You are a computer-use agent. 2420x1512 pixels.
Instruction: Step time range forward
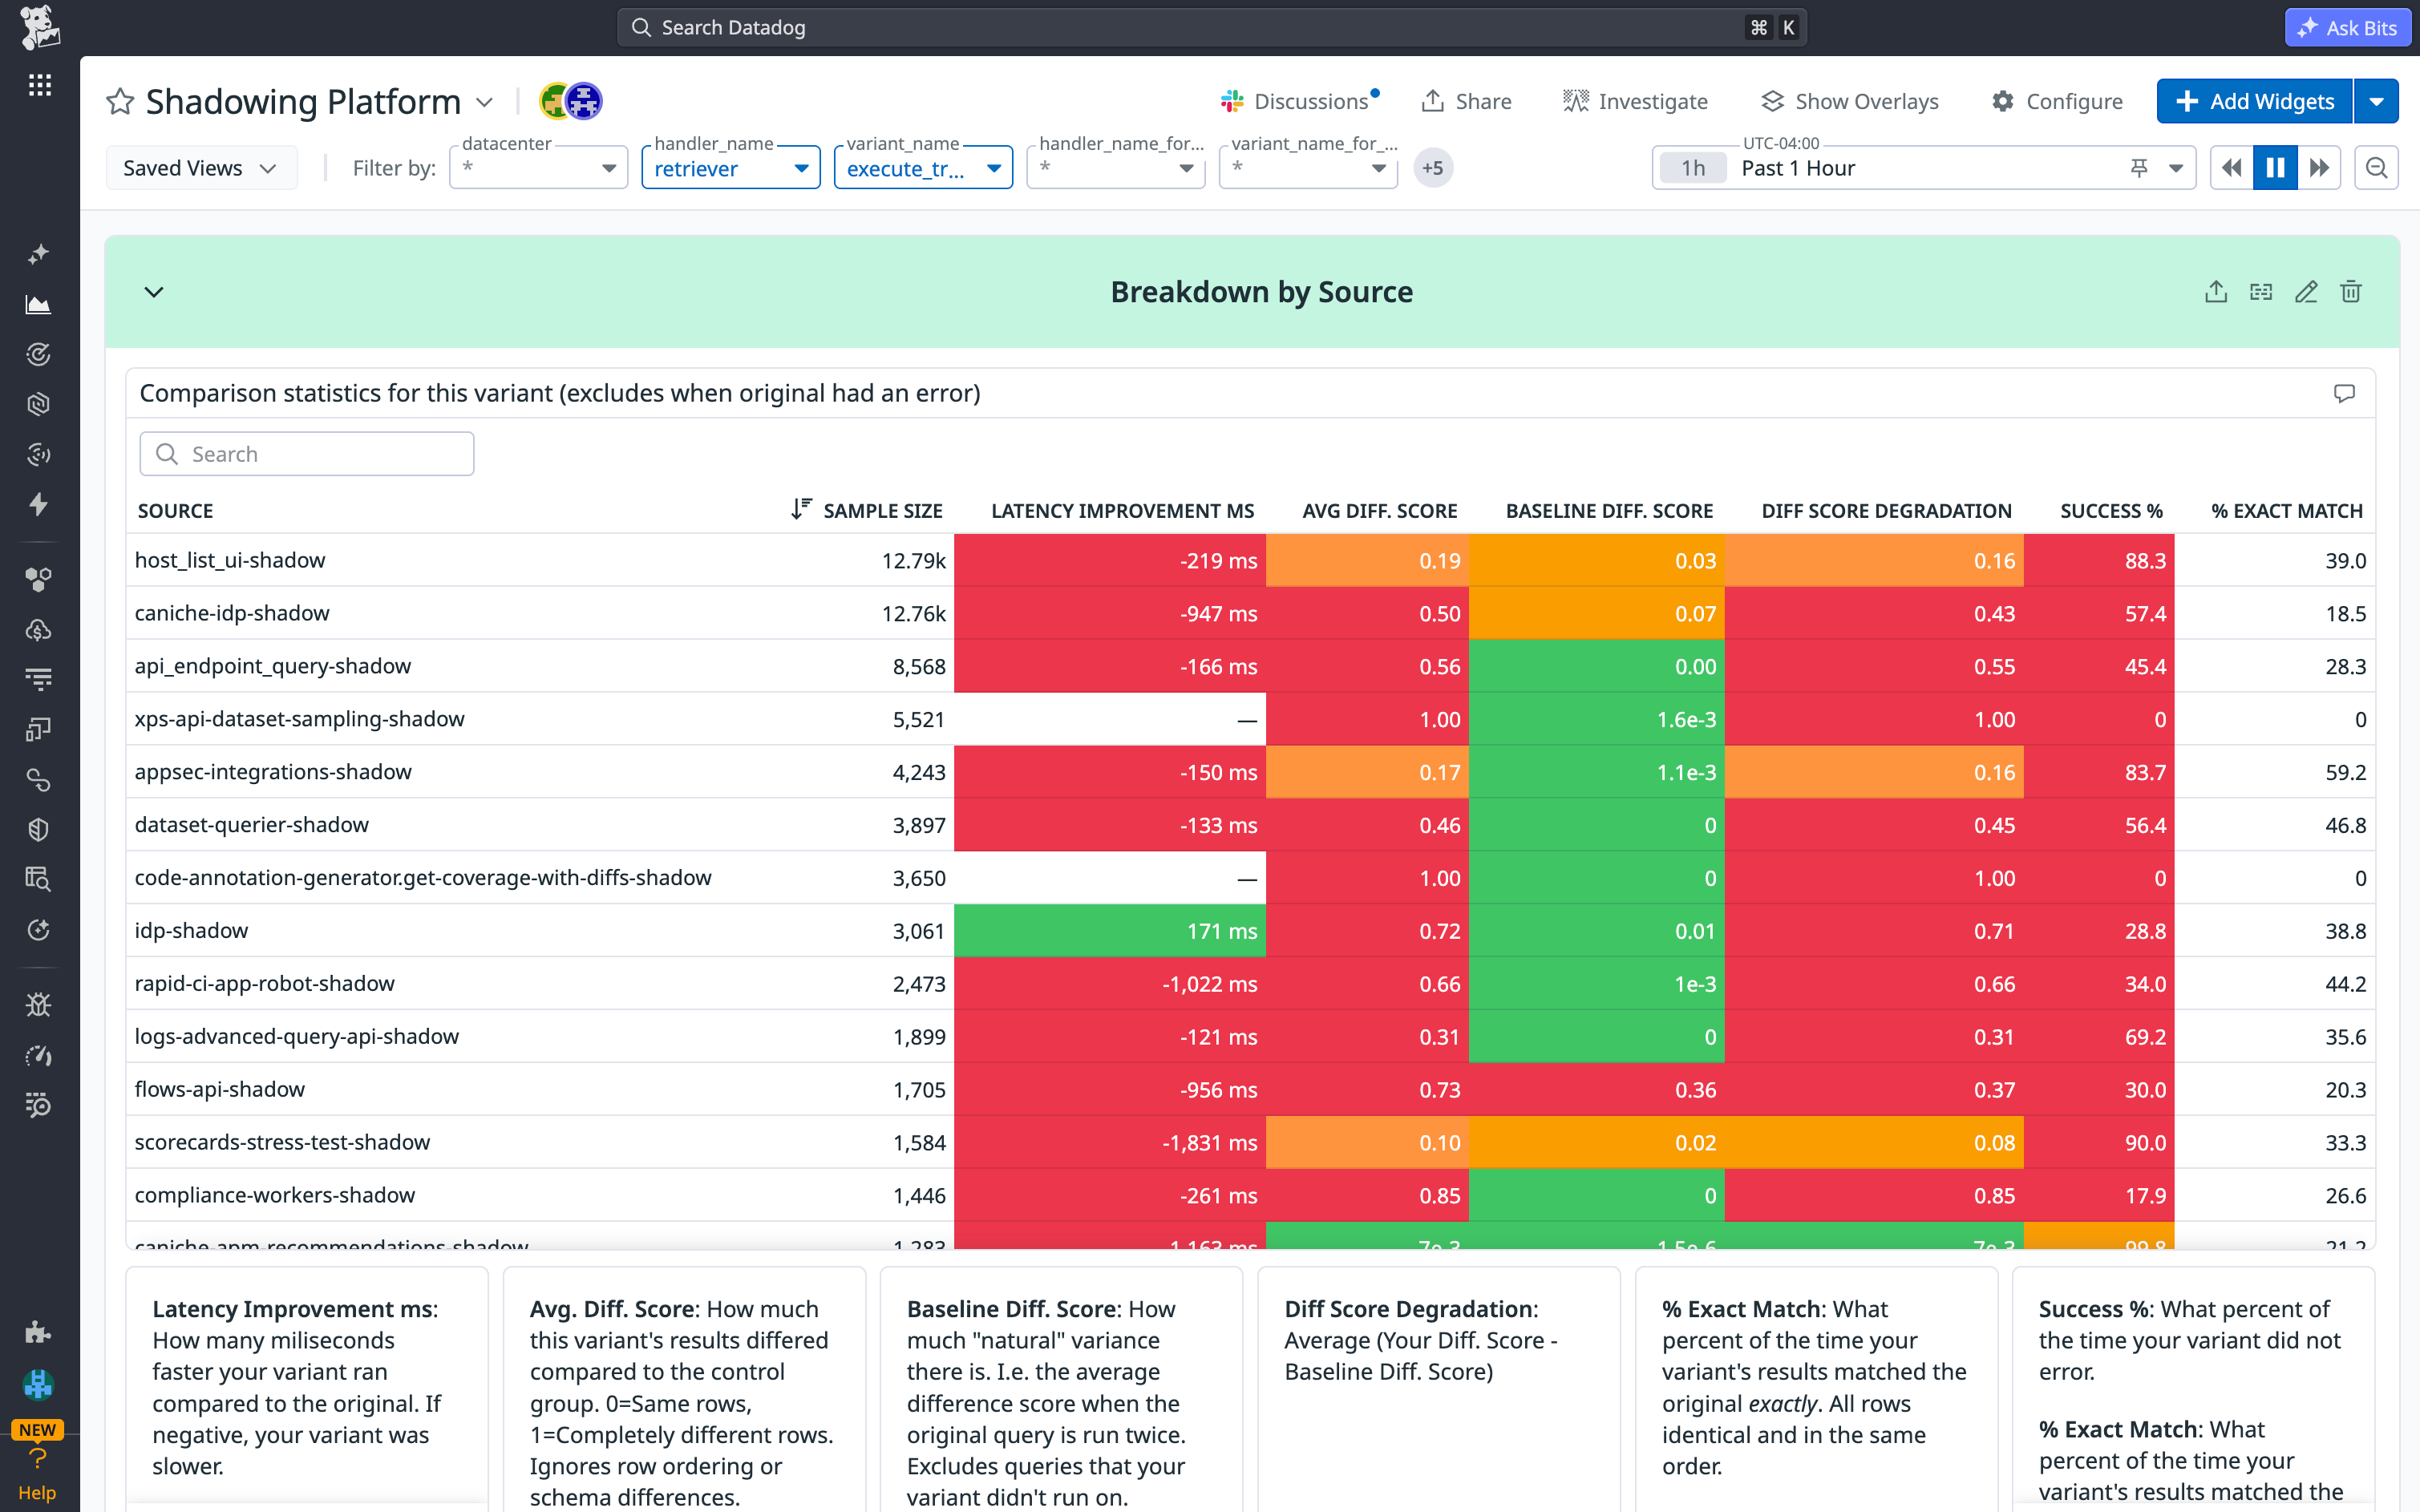point(2319,168)
